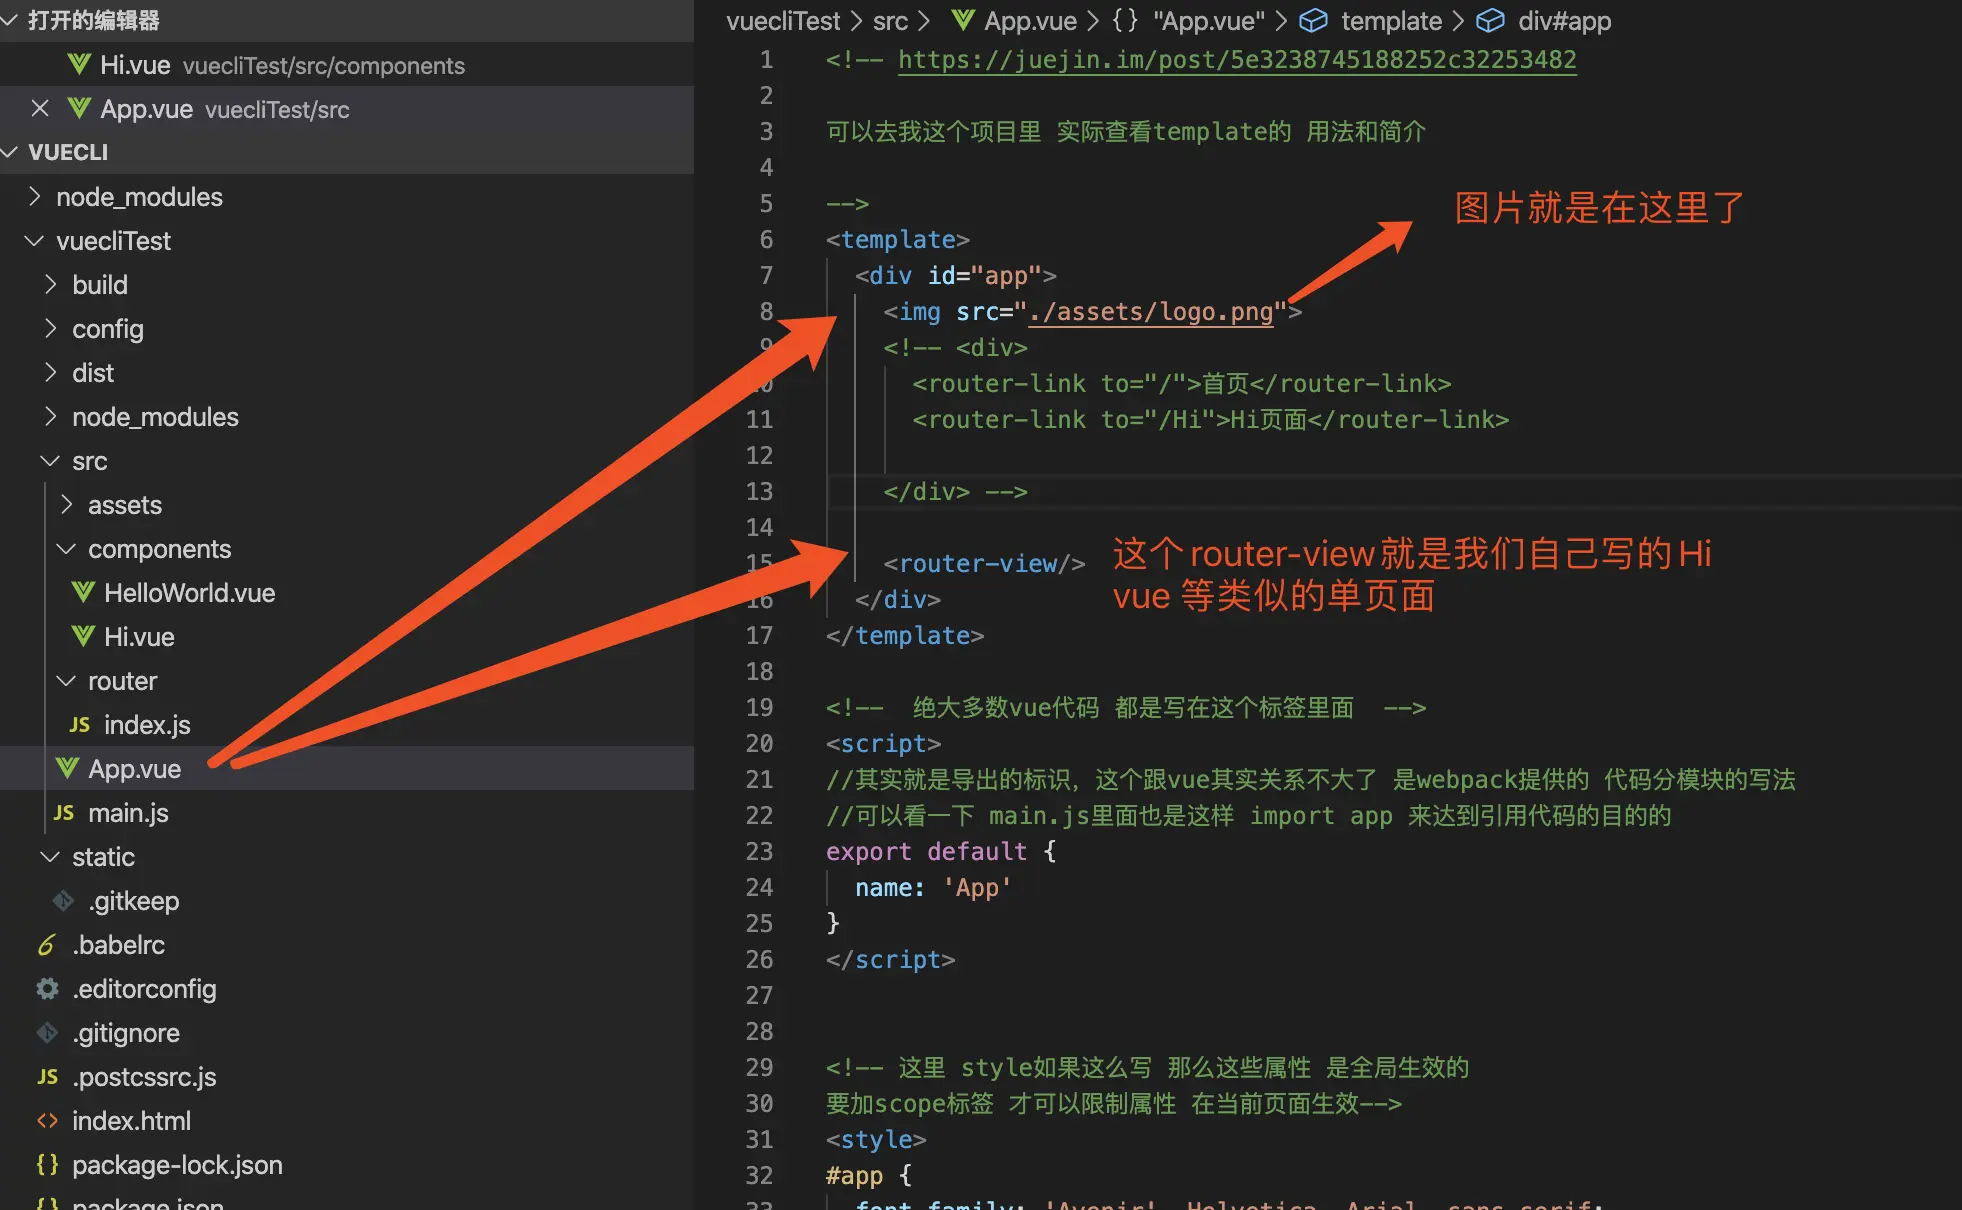Click JS icon of router index.js

pyautogui.click(x=80, y=725)
